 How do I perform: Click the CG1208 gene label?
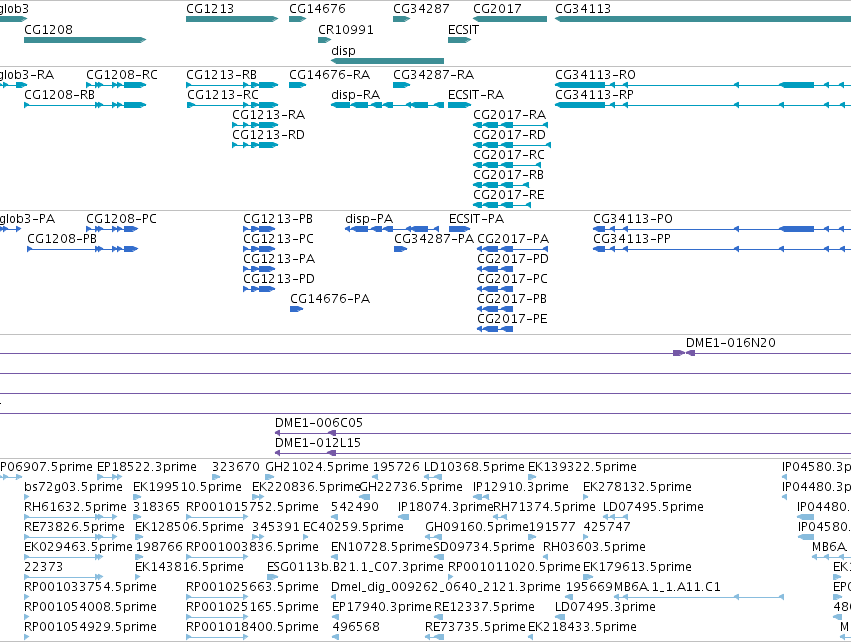(48, 29)
